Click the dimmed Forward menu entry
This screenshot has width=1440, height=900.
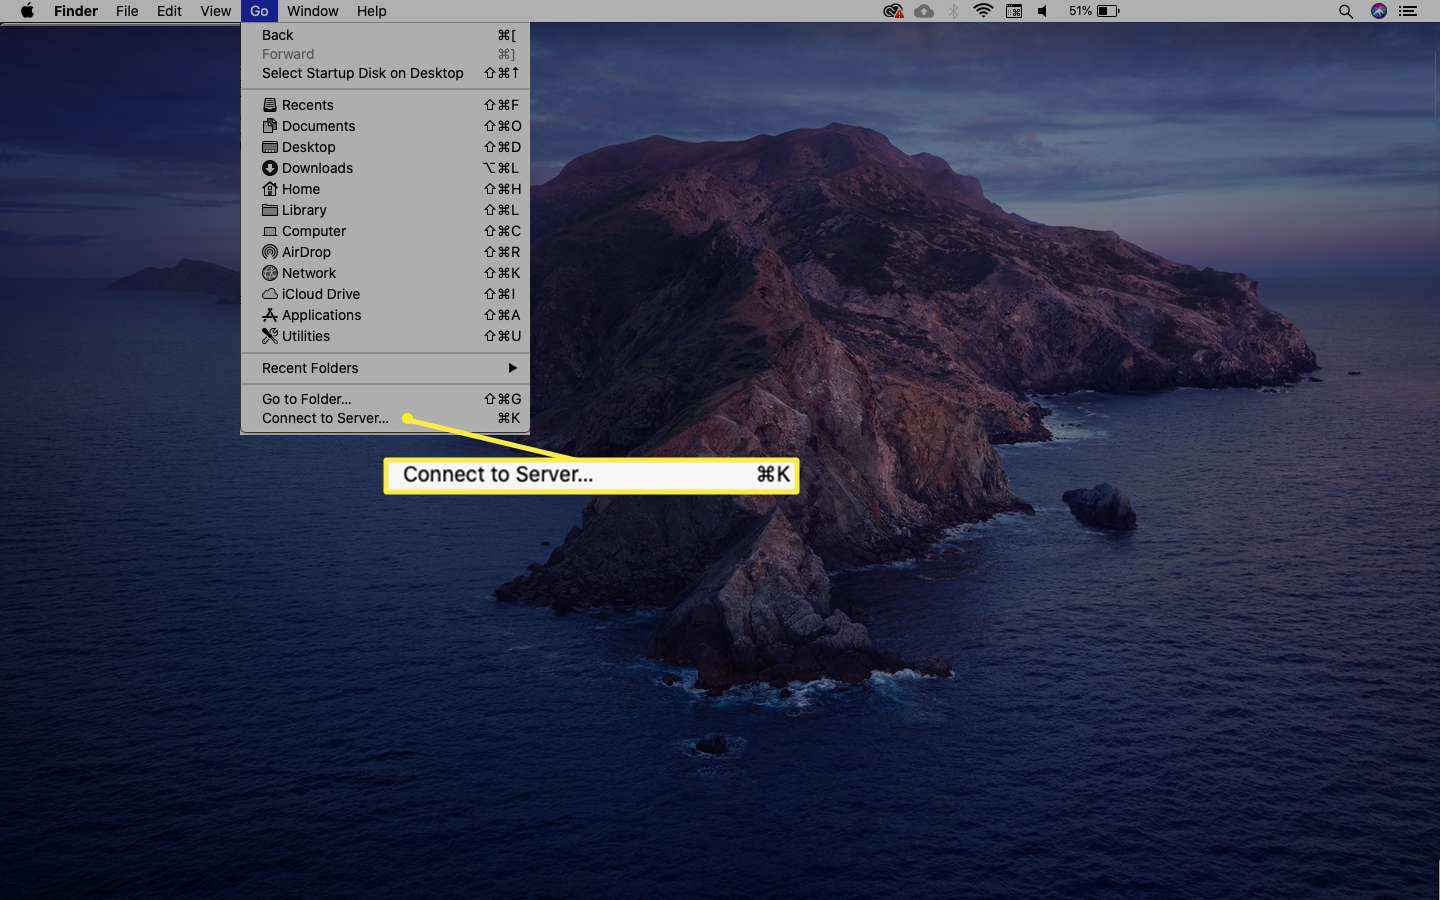click(385, 54)
